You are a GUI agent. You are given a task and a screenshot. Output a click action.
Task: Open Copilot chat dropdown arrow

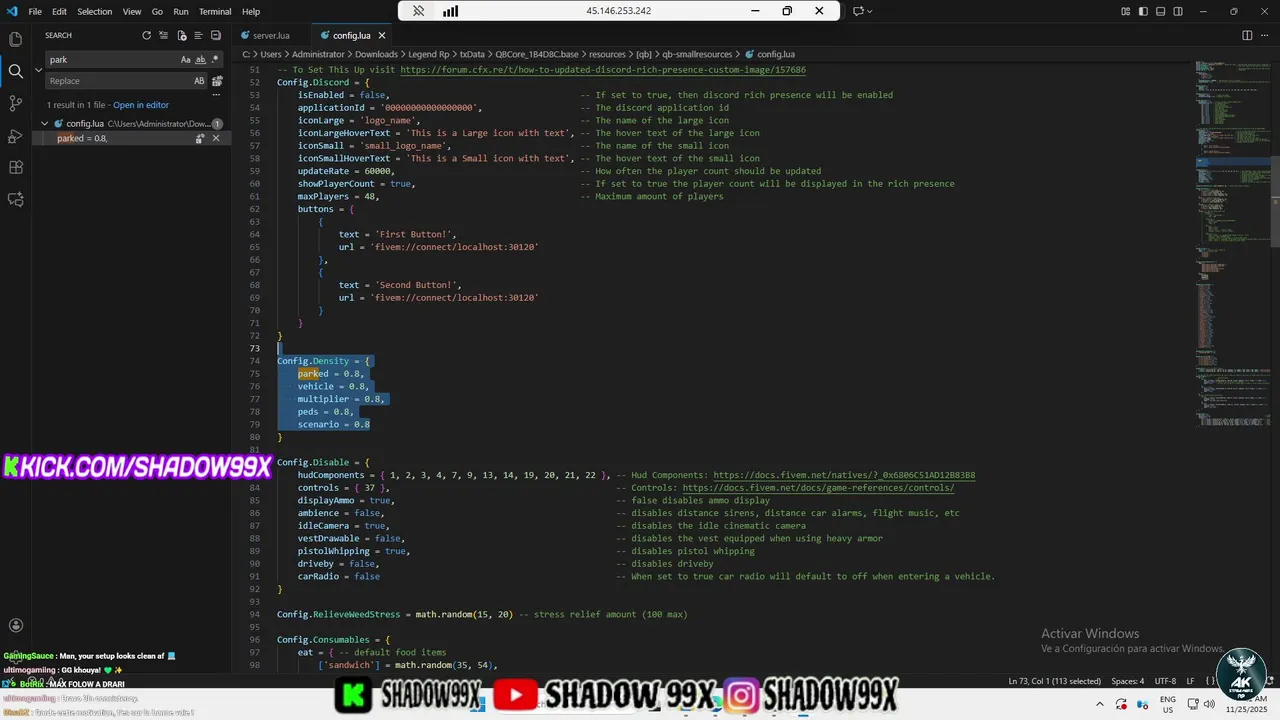pyautogui.click(x=870, y=11)
